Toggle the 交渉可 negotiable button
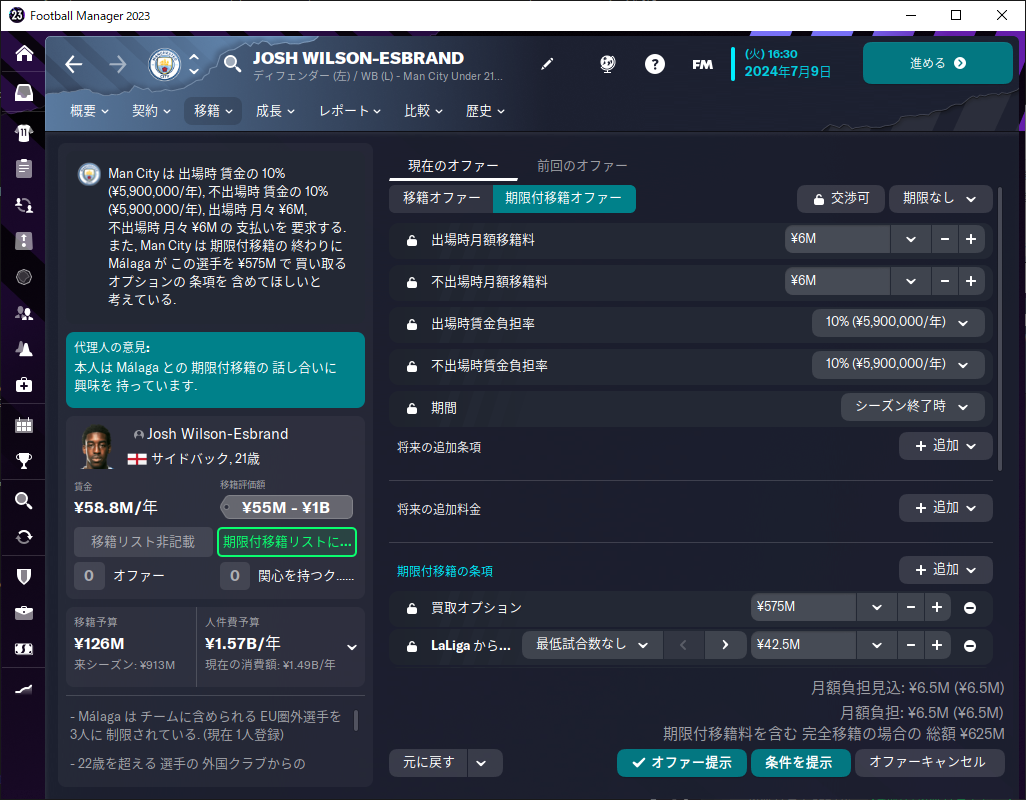Viewport: 1026px width, 800px height. pos(840,198)
